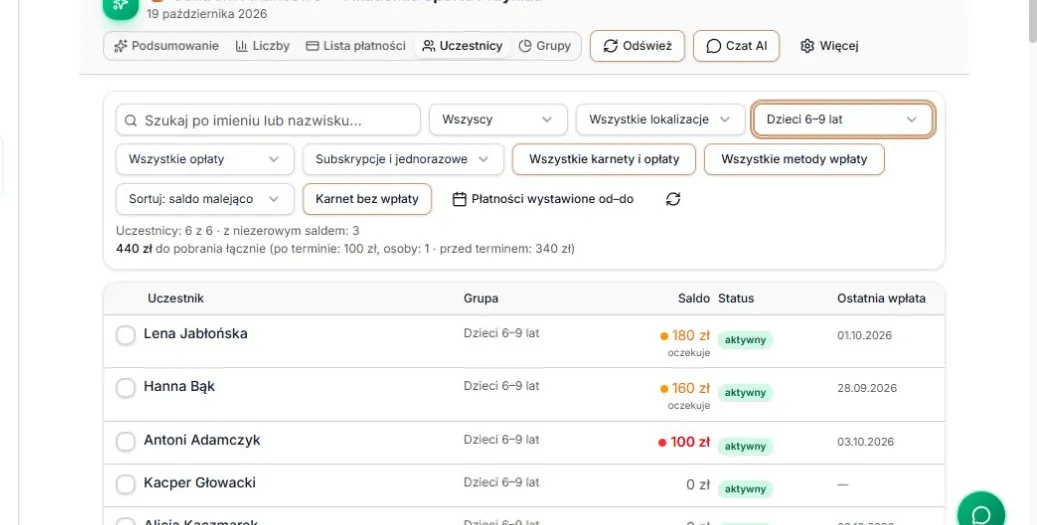Expand the Wszystkie opłaty dropdown
Viewport: 1037px width, 525px height.
tap(205, 159)
